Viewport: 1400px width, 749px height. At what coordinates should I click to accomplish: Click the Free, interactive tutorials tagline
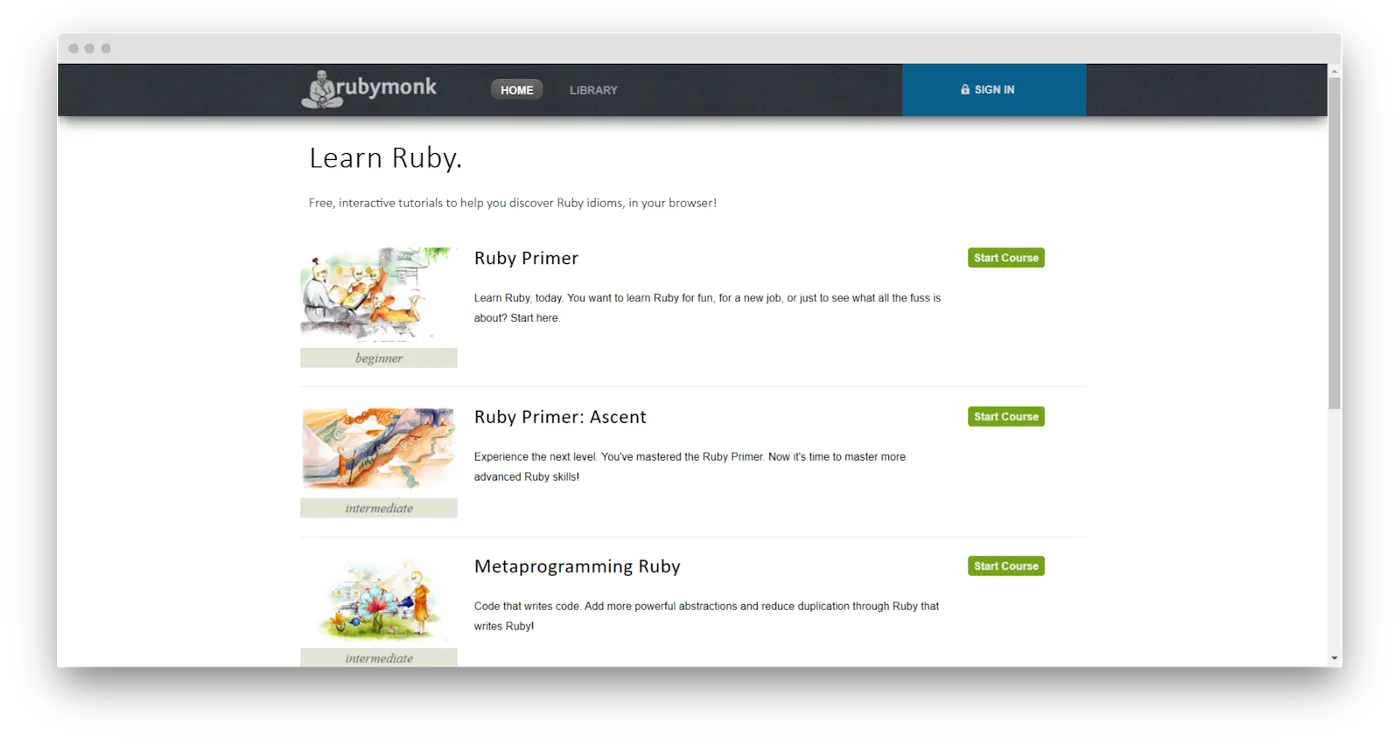click(x=512, y=203)
